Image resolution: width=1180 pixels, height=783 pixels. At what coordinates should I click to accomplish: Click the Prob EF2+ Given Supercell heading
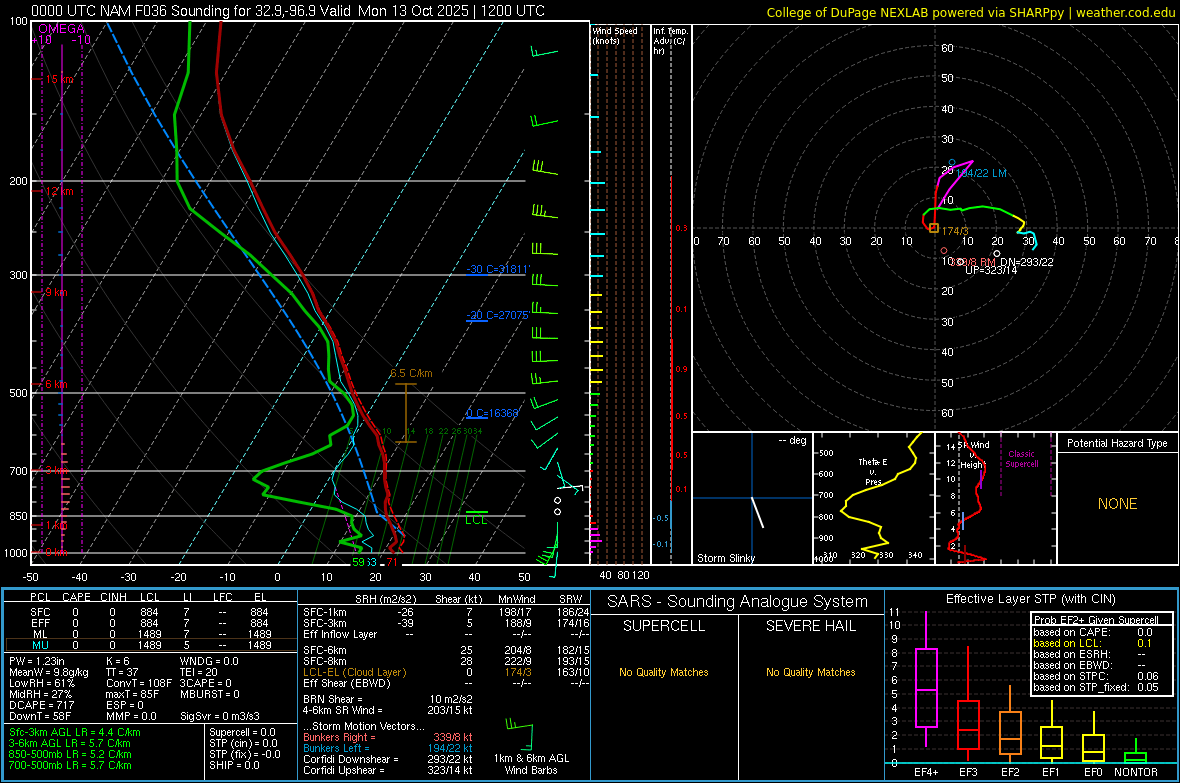[x=1096, y=620]
